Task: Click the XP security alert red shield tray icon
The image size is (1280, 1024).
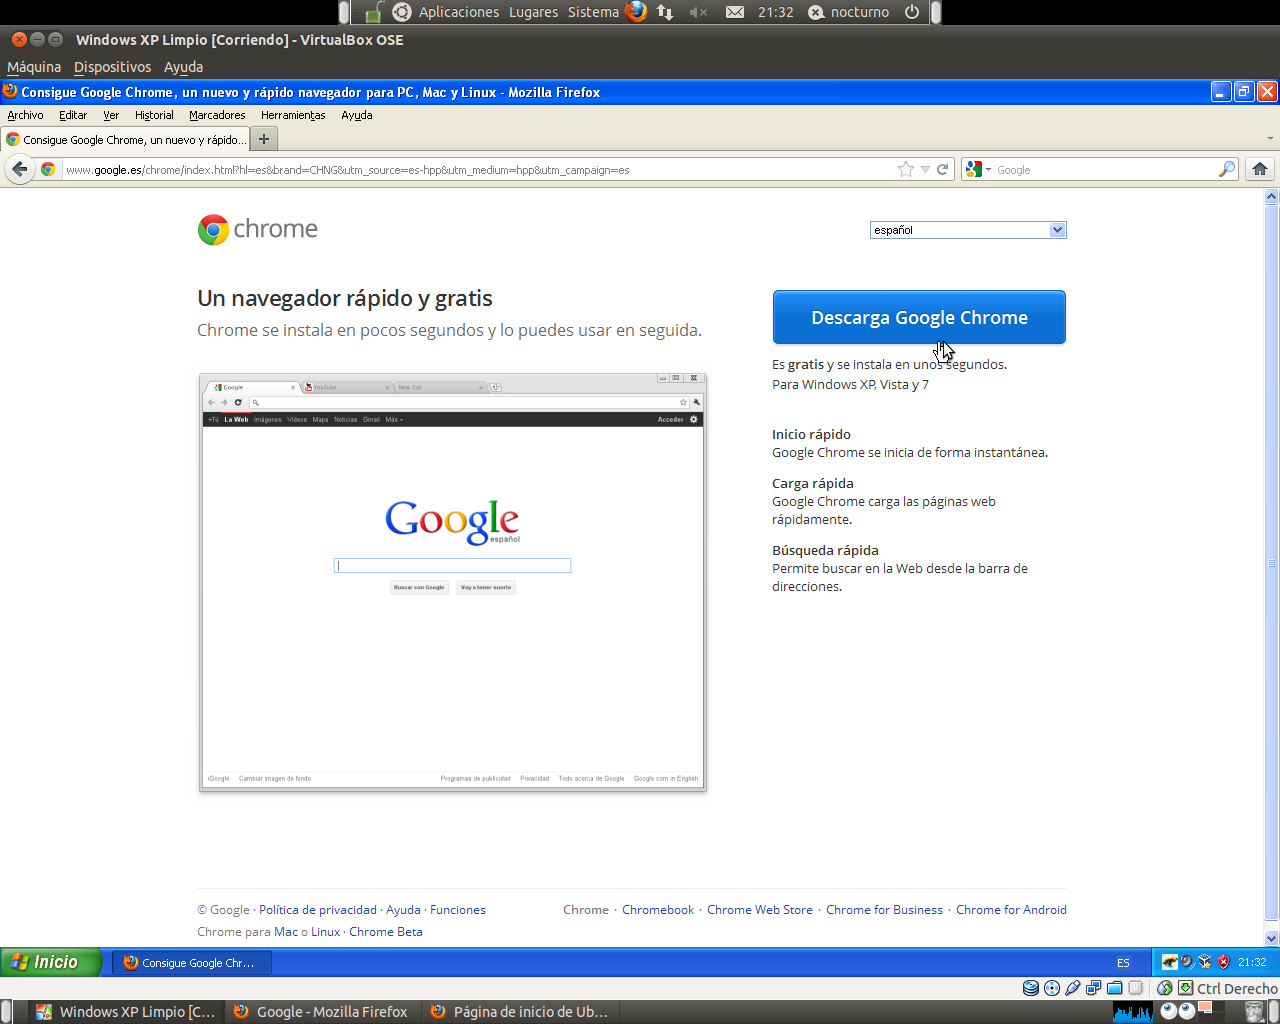Action: pos(1223,962)
